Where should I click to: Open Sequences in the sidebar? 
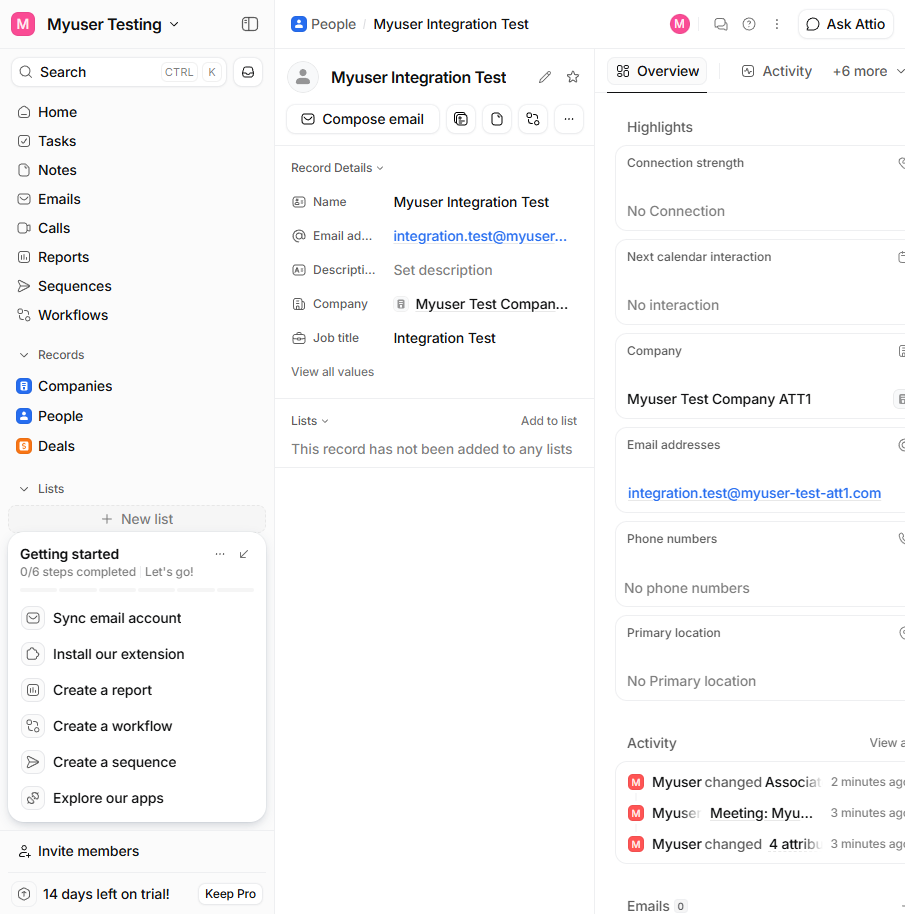pos(137,286)
